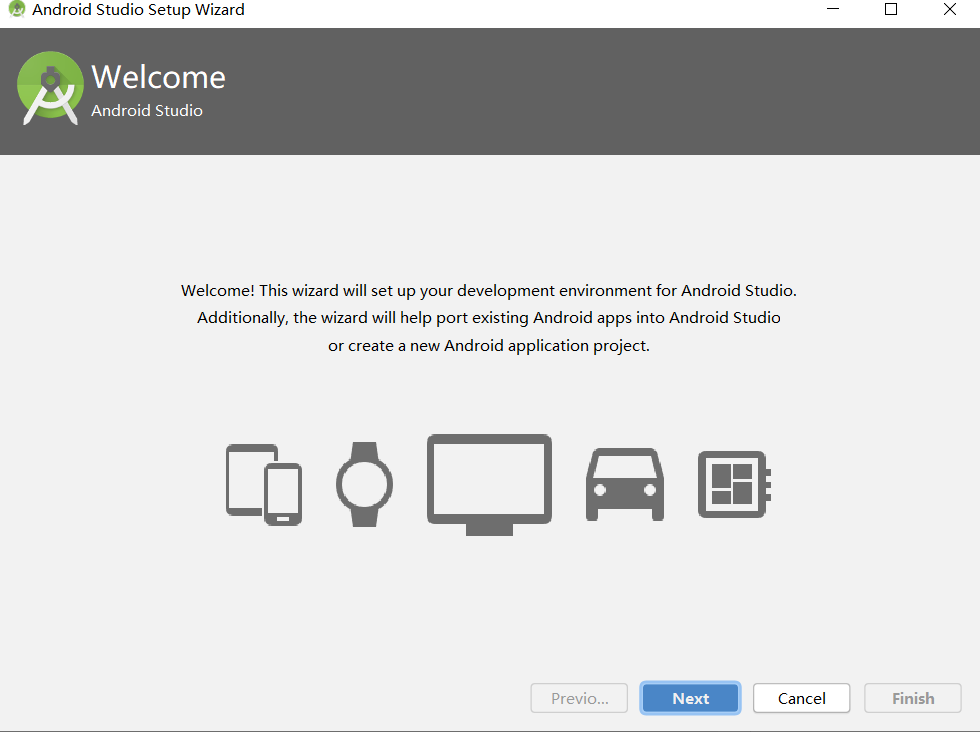Click the Android Auto car icon

625,484
